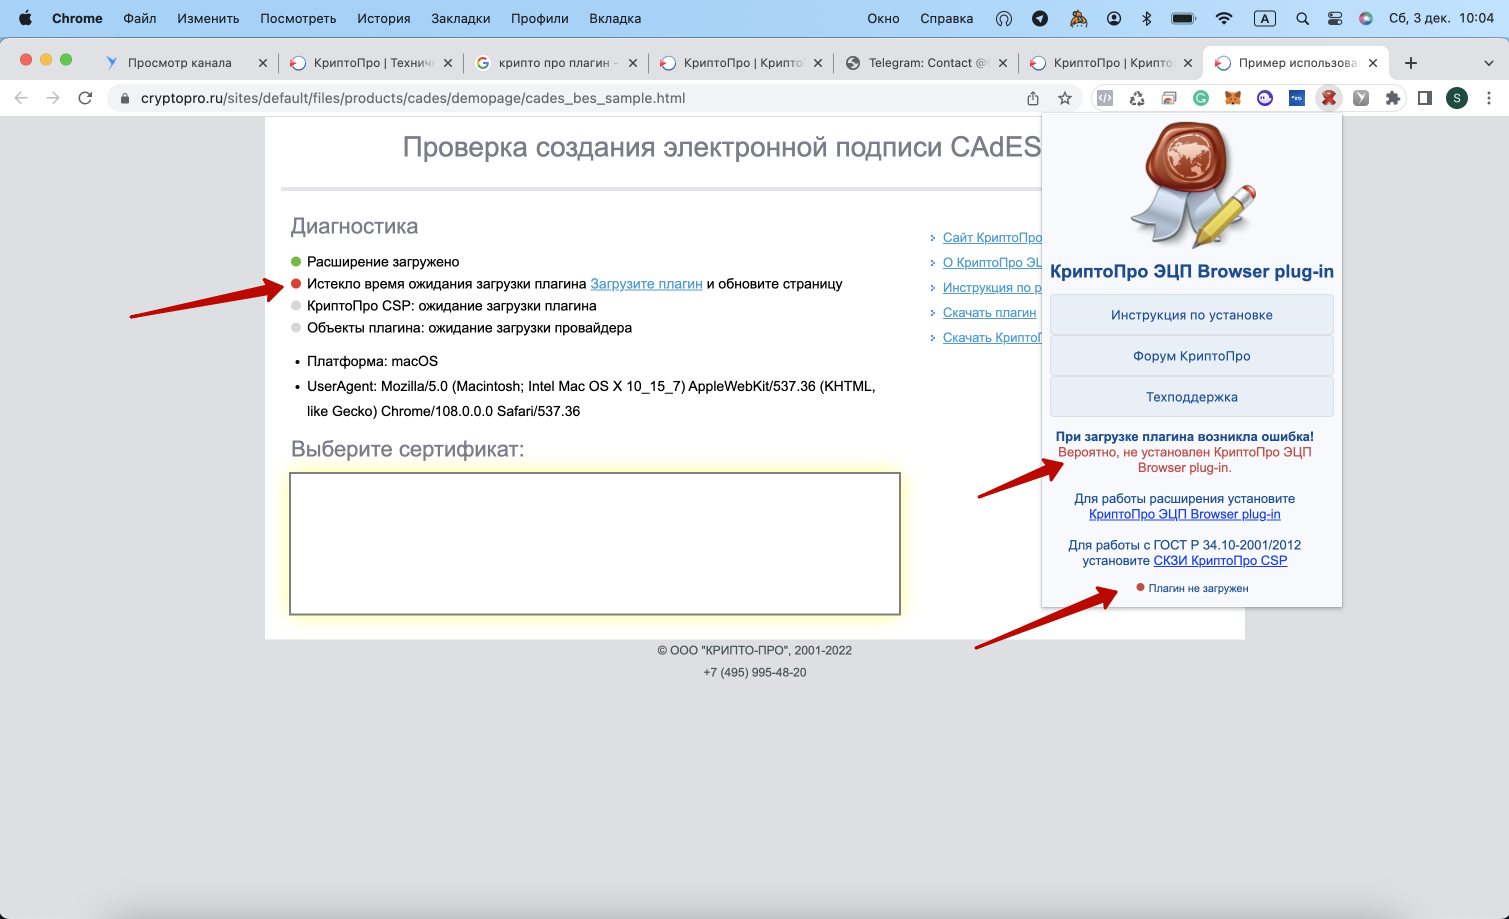Toggle the Chrome side panel icon
Screen dimensions: 1509x919
1425,98
